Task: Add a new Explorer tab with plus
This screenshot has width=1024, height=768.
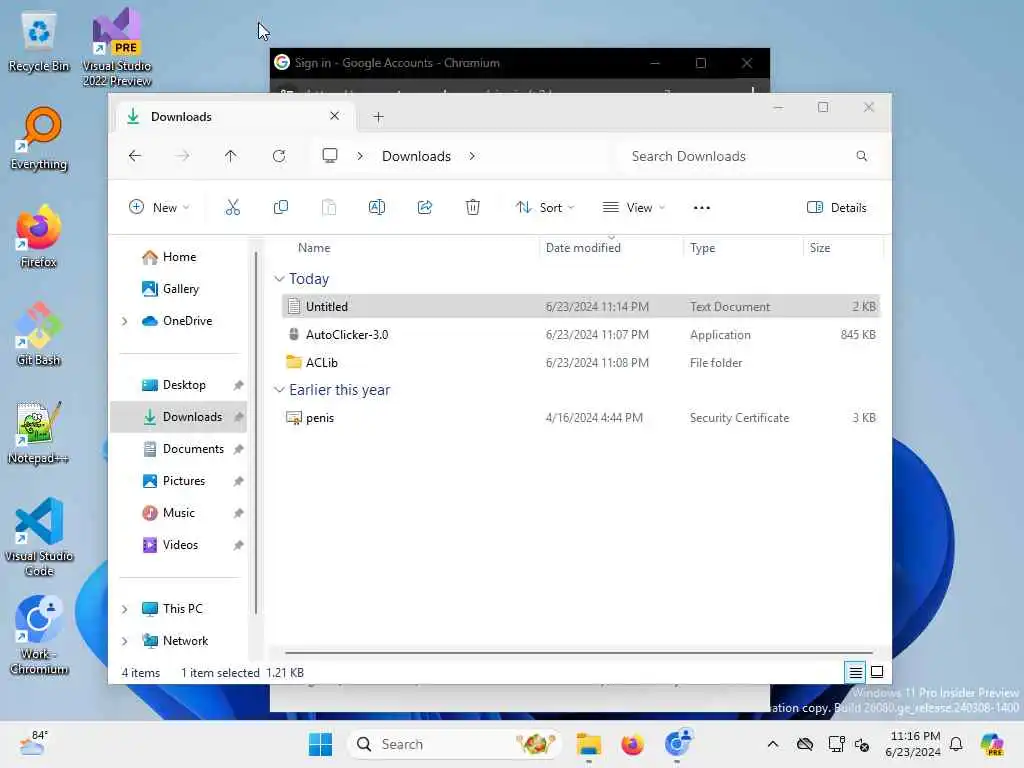Action: pyautogui.click(x=378, y=117)
